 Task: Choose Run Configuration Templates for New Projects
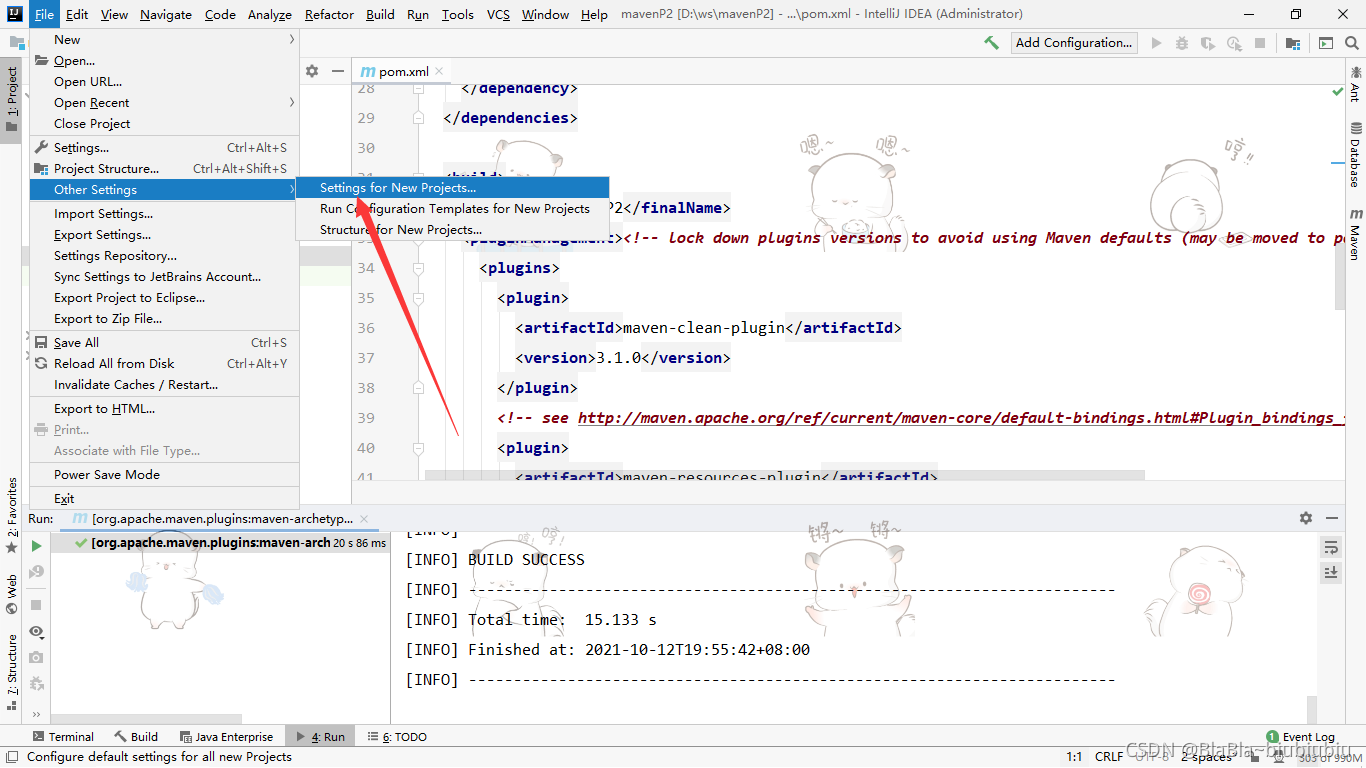tap(453, 209)
